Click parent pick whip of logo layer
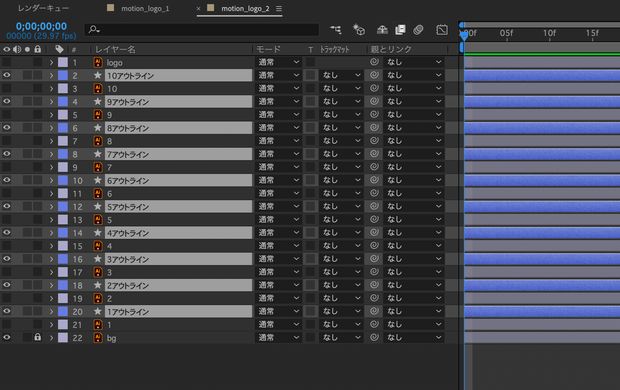This screenshot has width=620, height=390. [x=374, y=62]
